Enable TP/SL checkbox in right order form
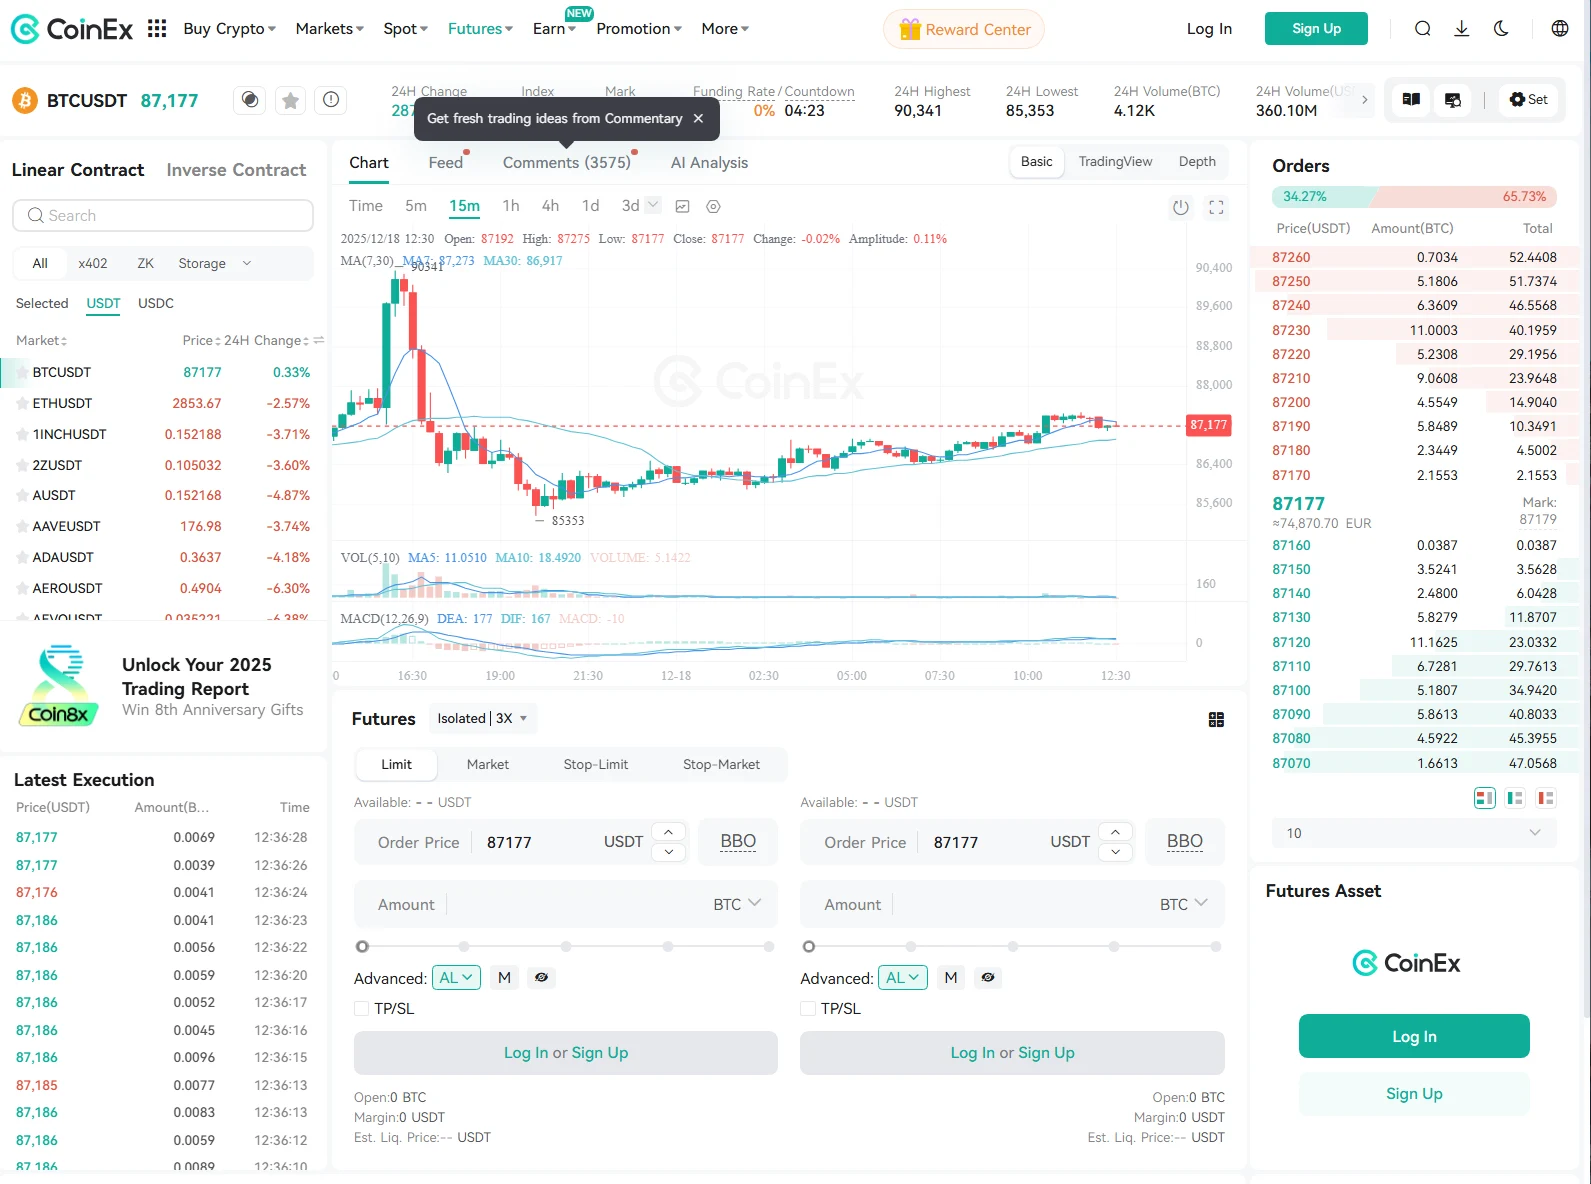 (x=808, y=1009)
